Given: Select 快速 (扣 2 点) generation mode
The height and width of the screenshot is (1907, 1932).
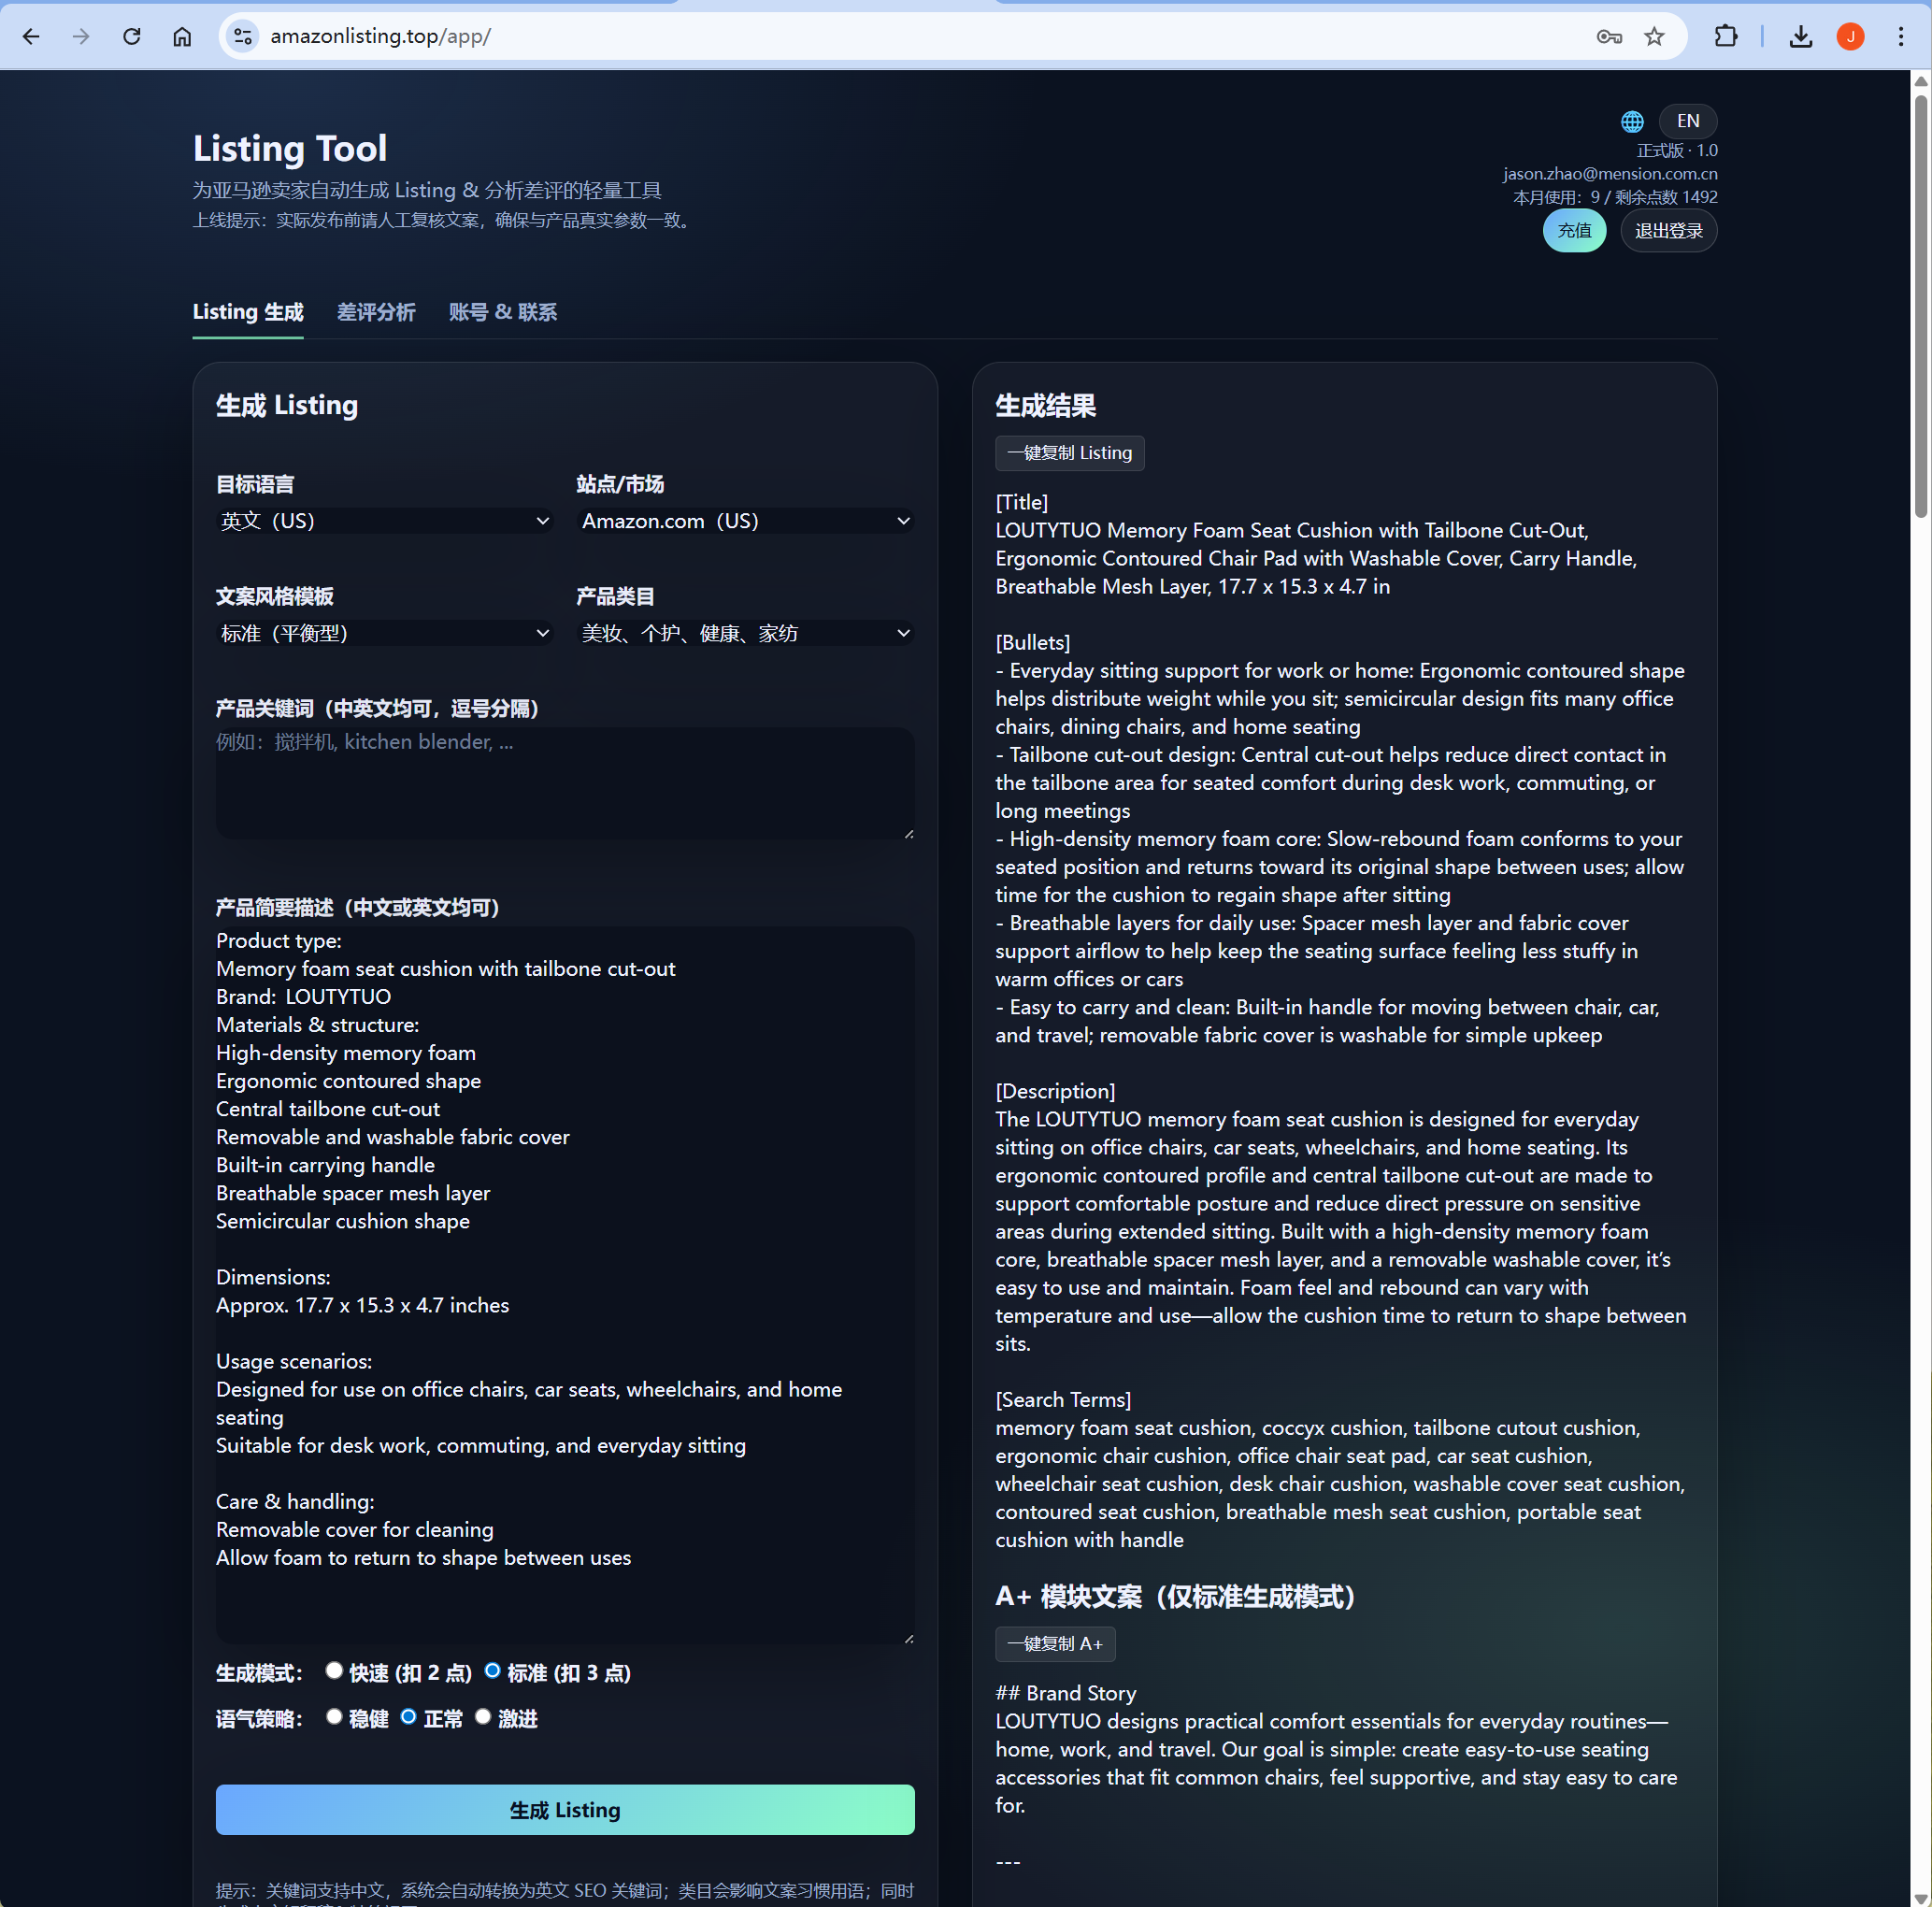Looking at the screenshot, I should tap(335, 1671).
